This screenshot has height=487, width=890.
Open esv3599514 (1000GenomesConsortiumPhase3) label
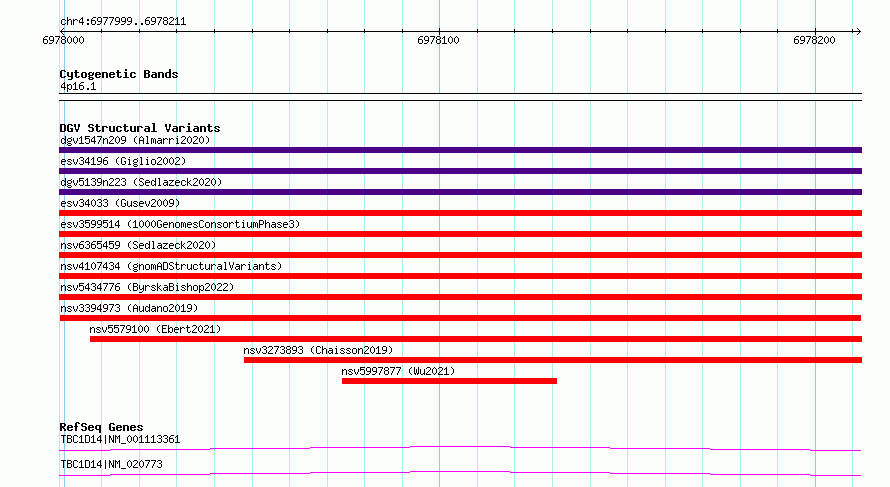pos(180,224)
